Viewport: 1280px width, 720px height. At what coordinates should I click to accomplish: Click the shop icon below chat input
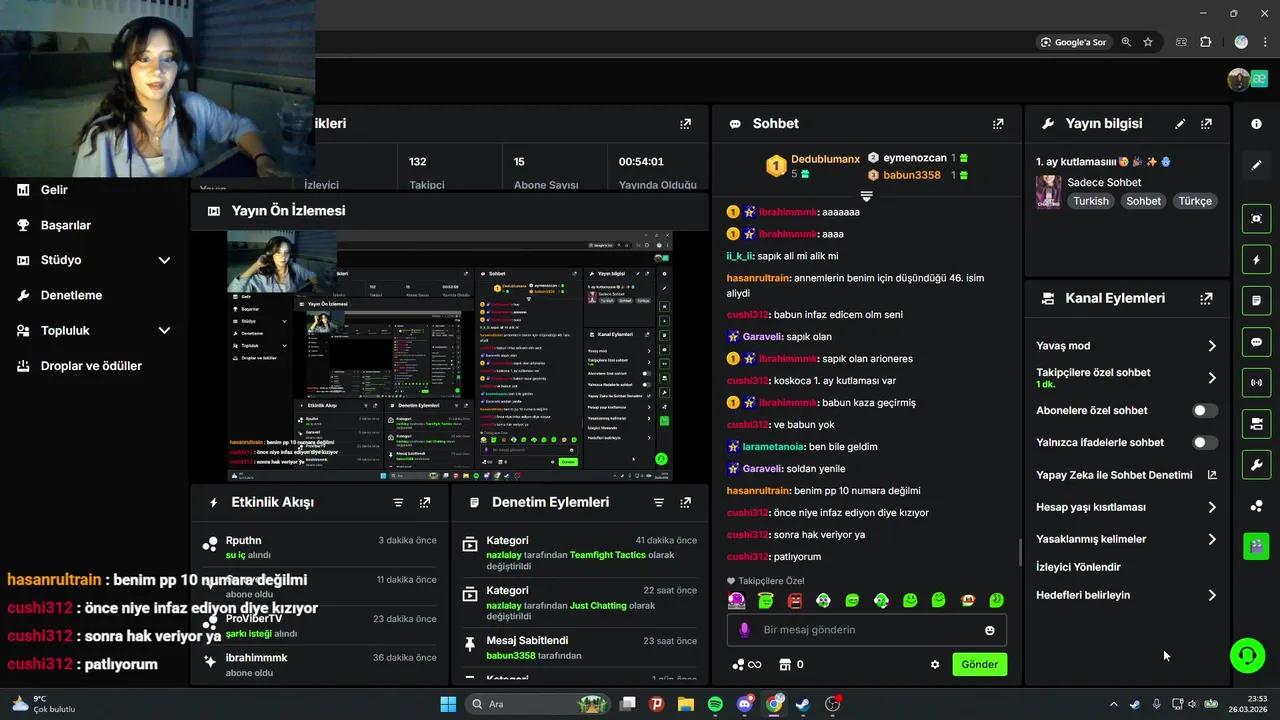click(785, 664)
